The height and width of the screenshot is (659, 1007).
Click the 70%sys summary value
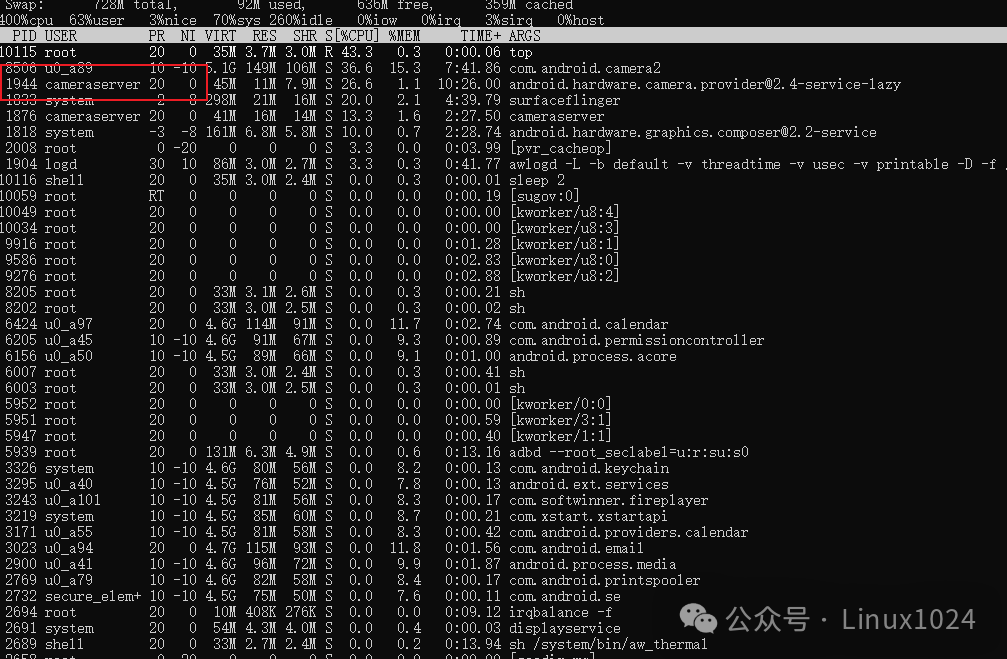(x=238, y=21)
